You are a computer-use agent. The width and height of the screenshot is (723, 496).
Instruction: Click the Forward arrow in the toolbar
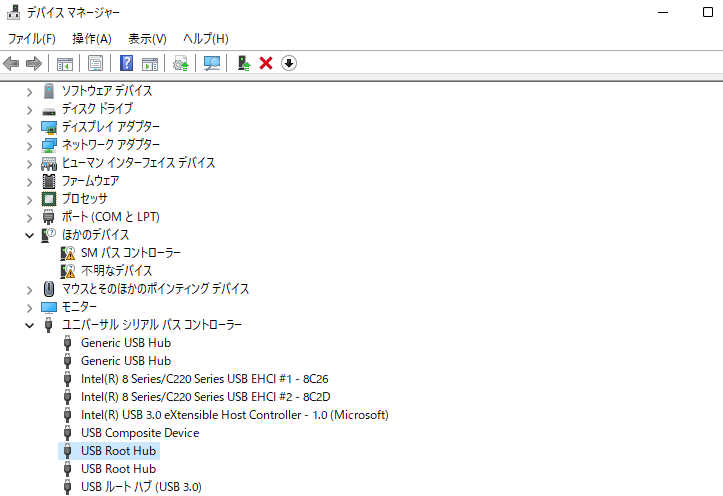point(33,63)
